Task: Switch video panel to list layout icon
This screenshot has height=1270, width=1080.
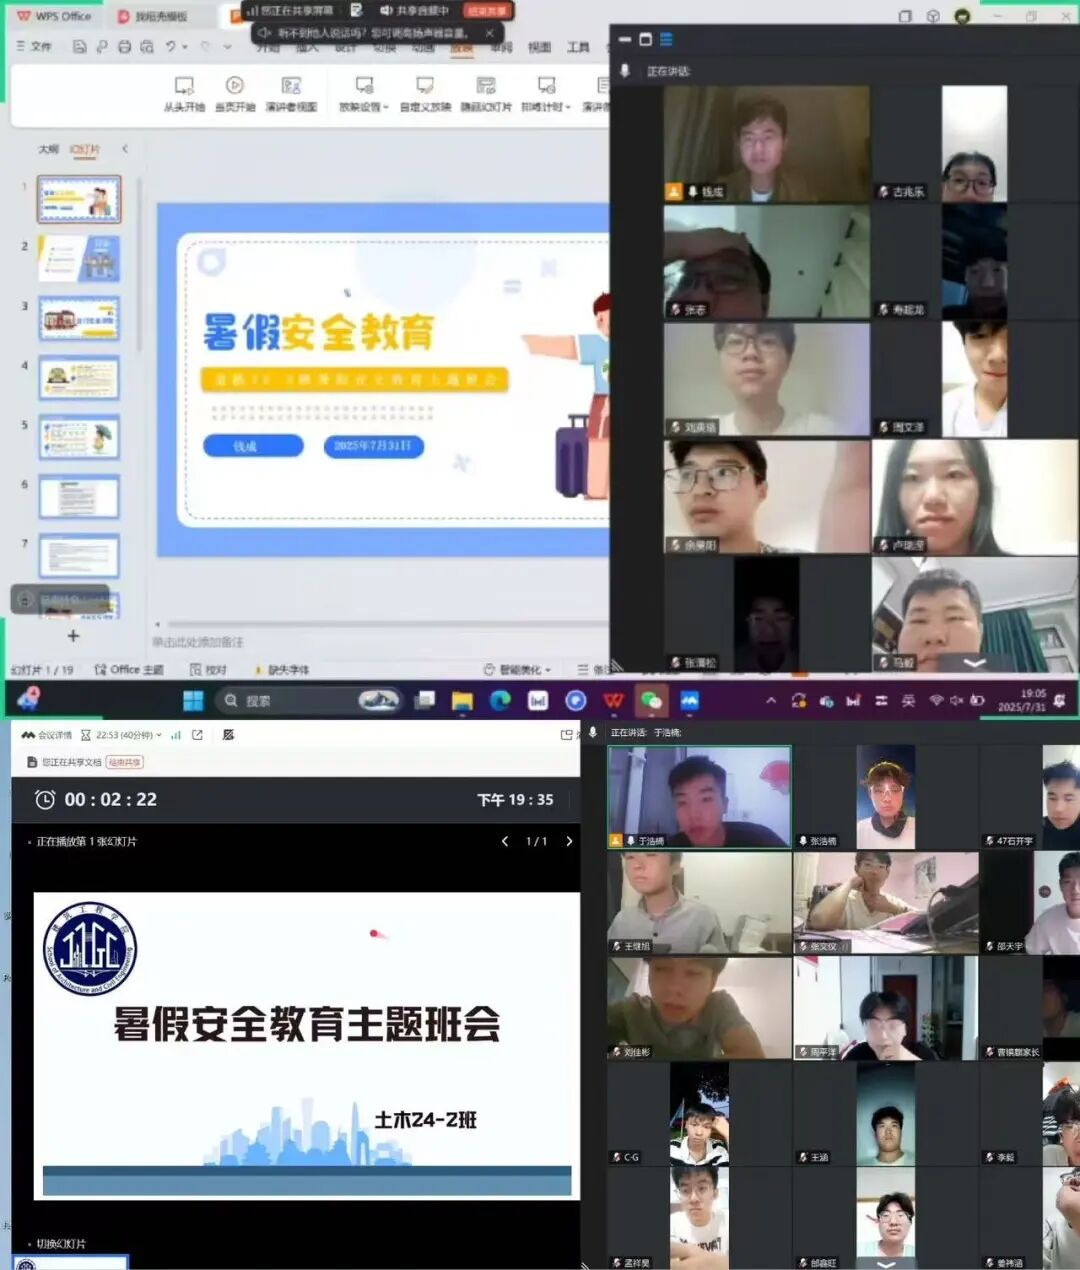Action: 666,39
